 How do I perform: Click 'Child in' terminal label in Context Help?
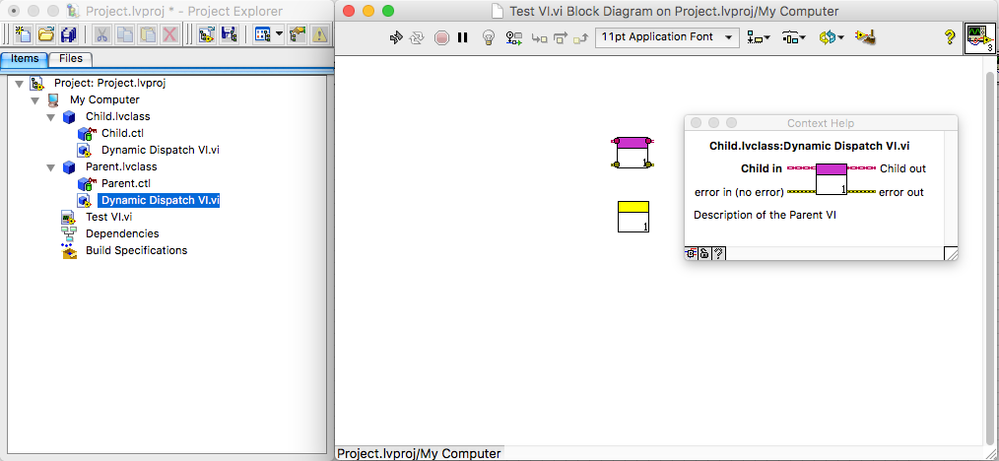(x=761, y=169)
